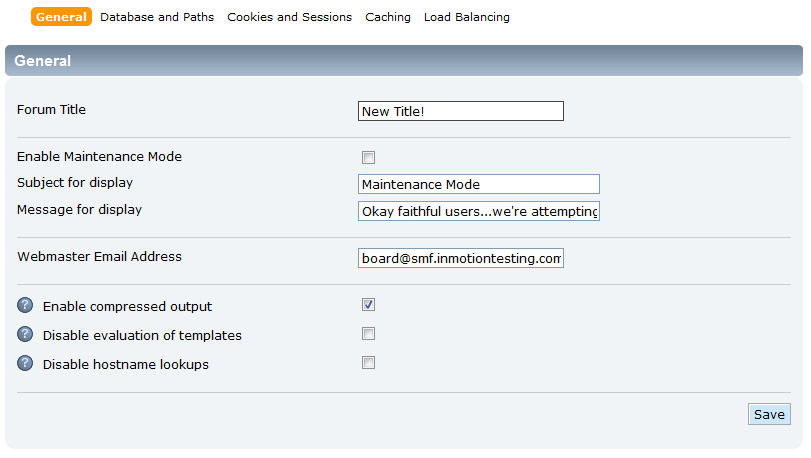Screen dimensions: 811x458
Task: Click the Webmaster Email Address label
Action: 99,256
